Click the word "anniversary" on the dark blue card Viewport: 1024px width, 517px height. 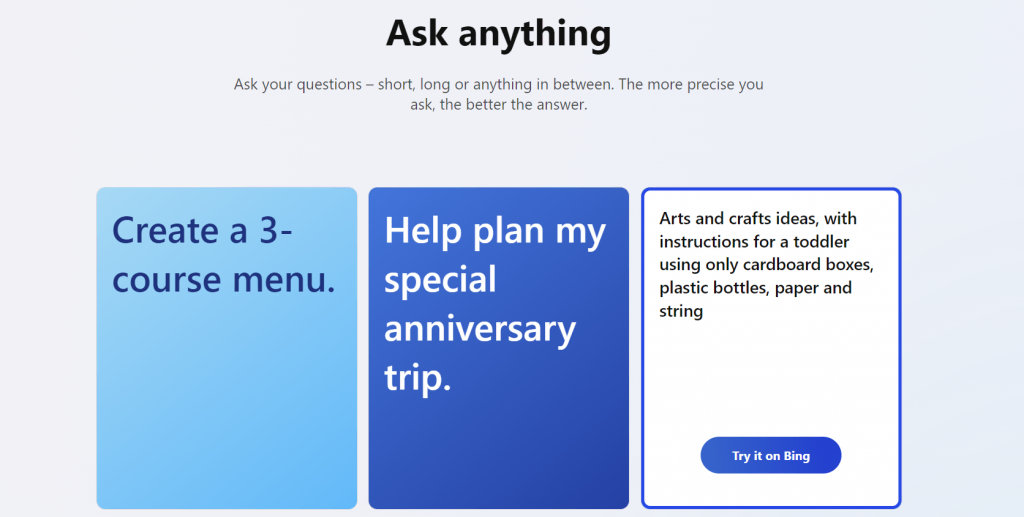point(480,329)
